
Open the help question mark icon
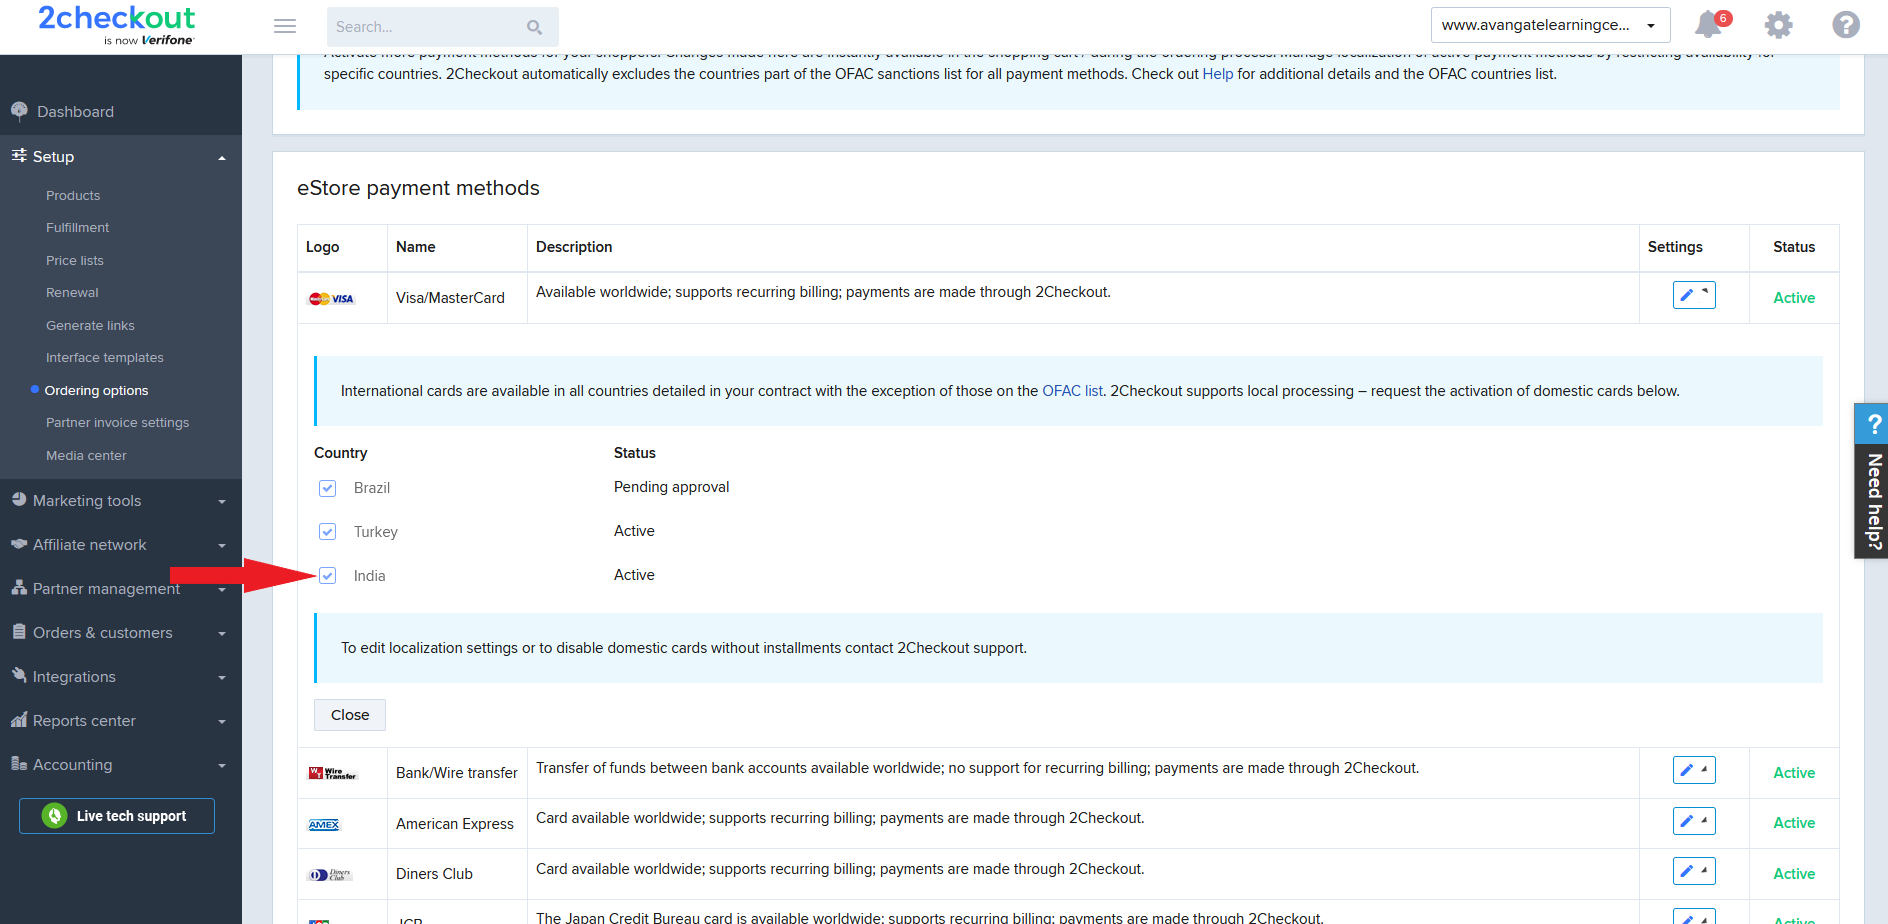point(1846,25)
